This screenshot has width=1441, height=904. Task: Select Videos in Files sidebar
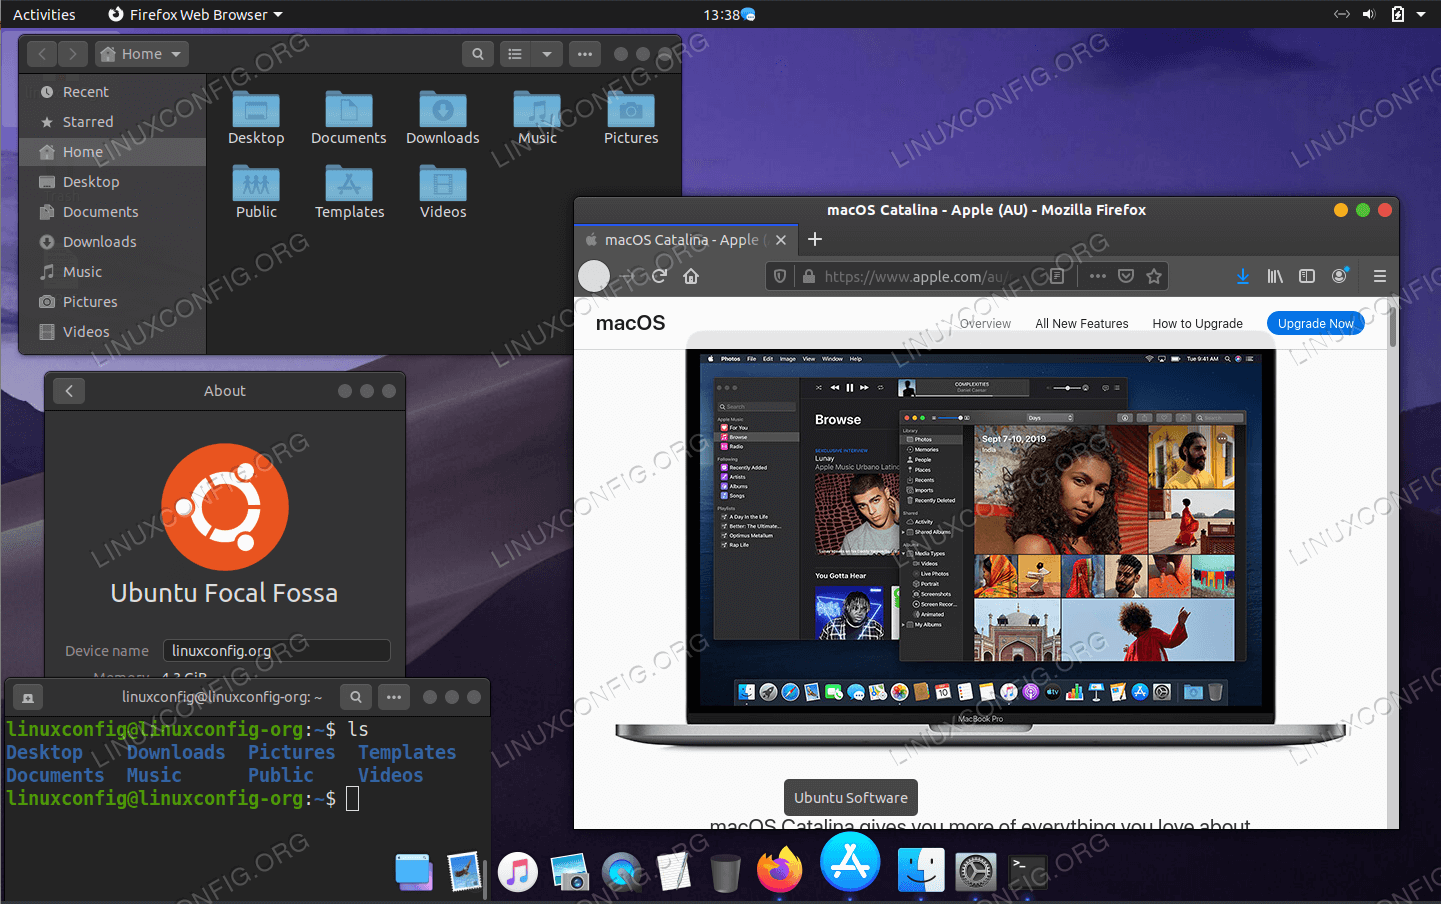(x=113, y=332)
